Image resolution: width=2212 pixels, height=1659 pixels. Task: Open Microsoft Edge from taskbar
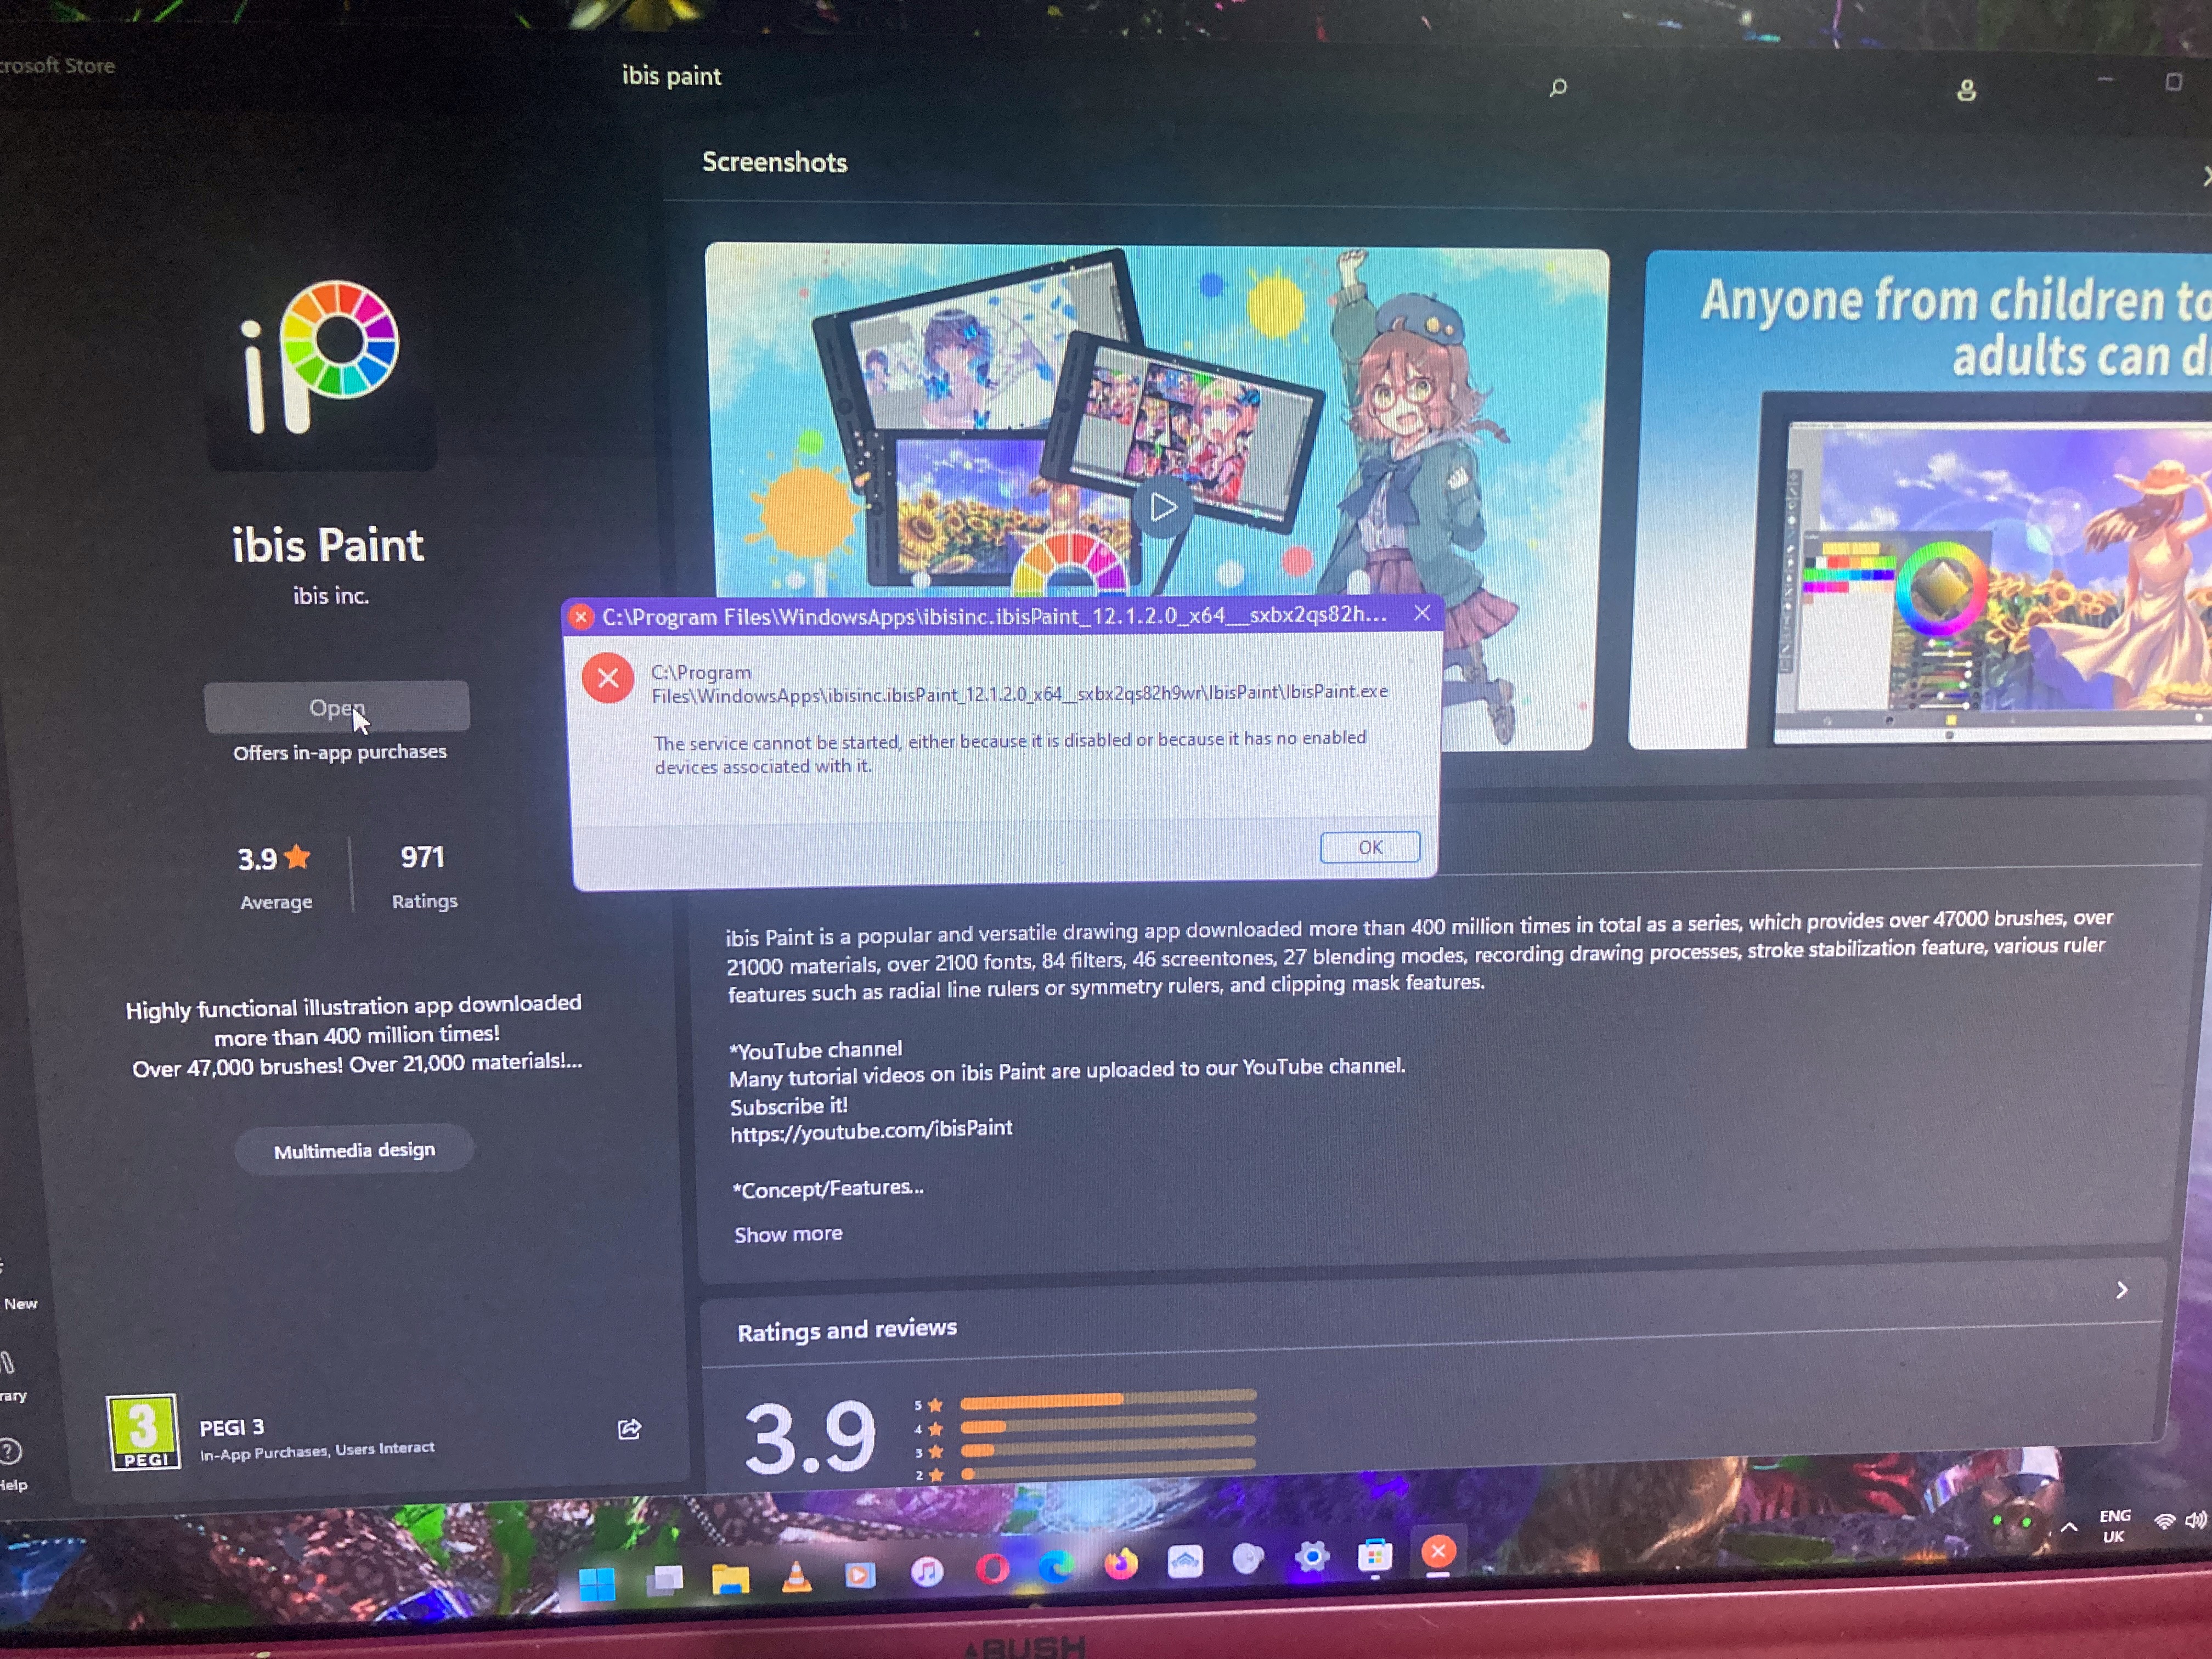click(x=1056, y=1566)
